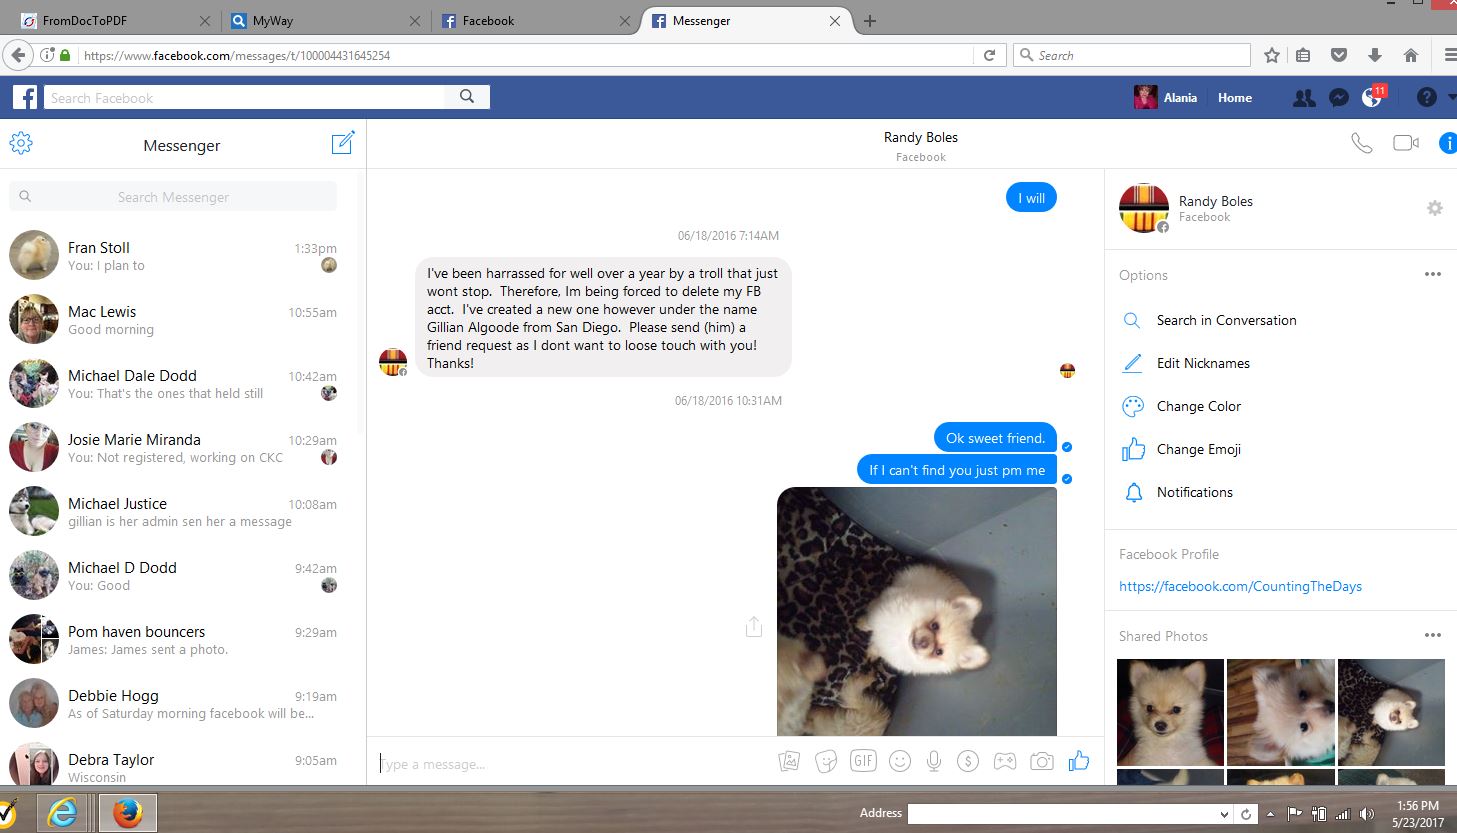
Task: Record a voice clip with microphone icon
Action: click(x=934, y=762)
